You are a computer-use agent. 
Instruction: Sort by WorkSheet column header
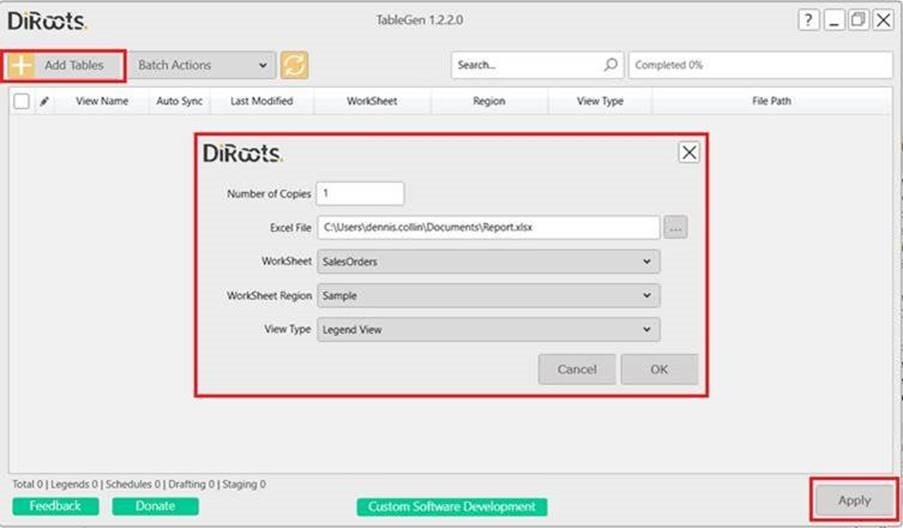click(371, 101)
